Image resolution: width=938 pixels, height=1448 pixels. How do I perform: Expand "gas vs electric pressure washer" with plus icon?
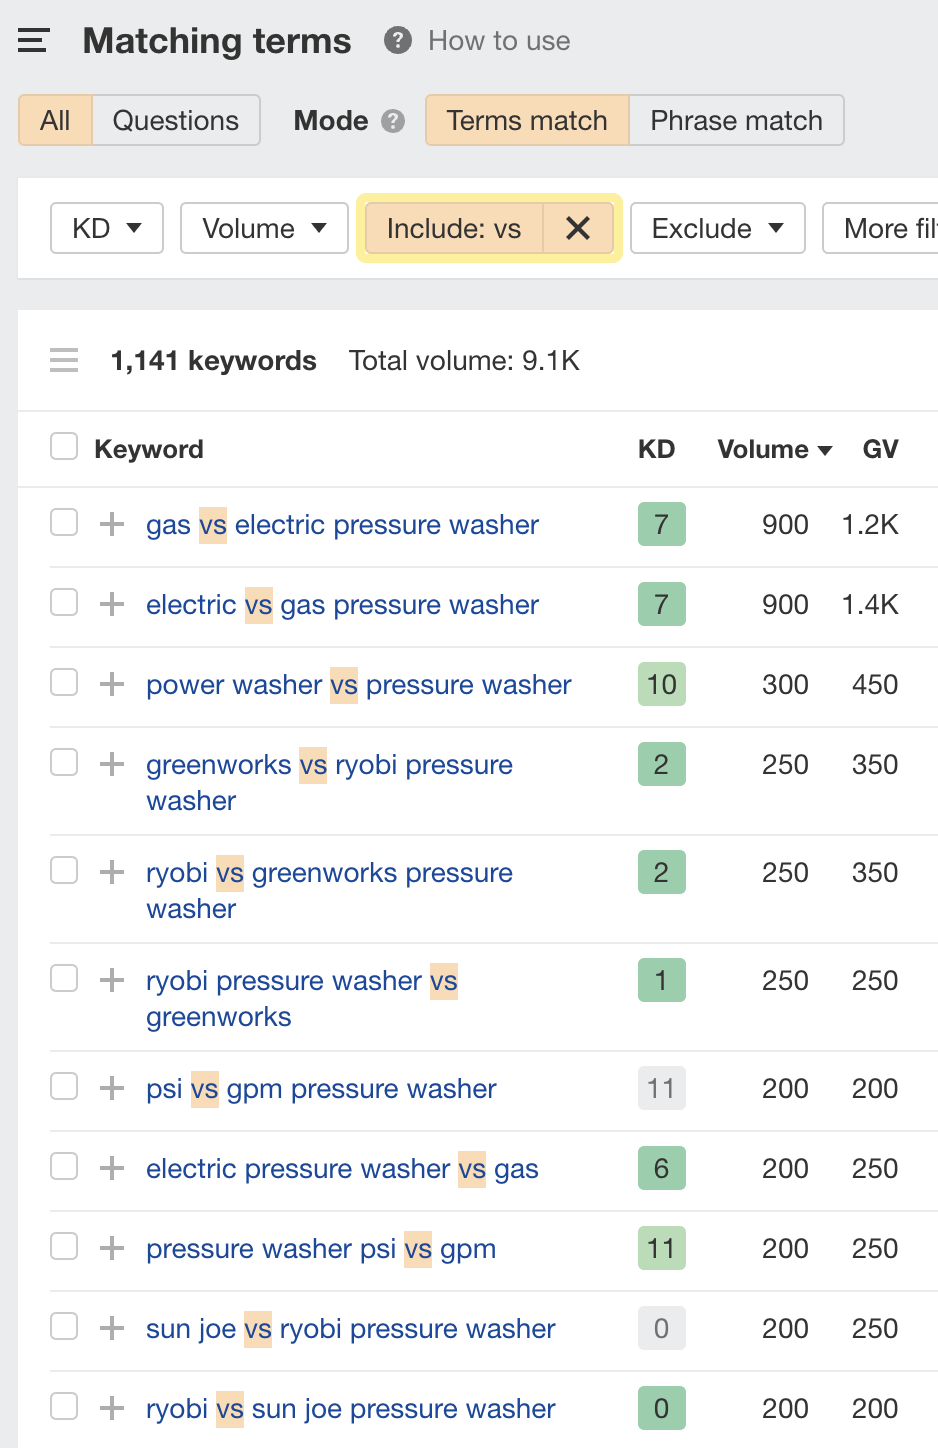pos(111,524)
